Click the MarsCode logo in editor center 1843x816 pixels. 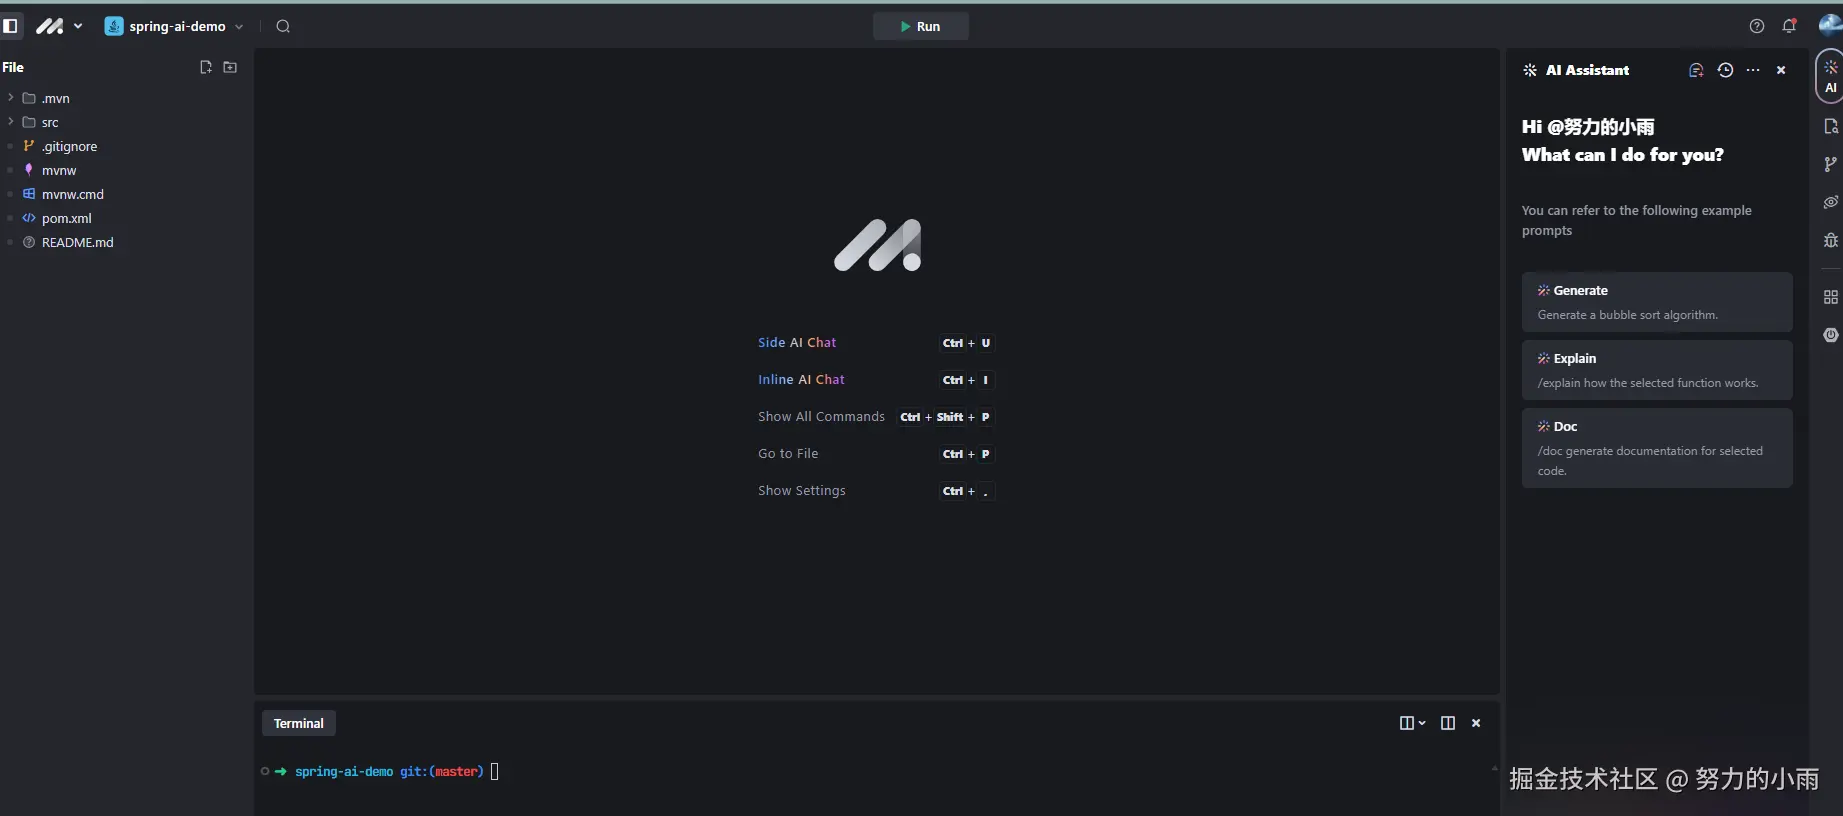click(x=877, y=245)
